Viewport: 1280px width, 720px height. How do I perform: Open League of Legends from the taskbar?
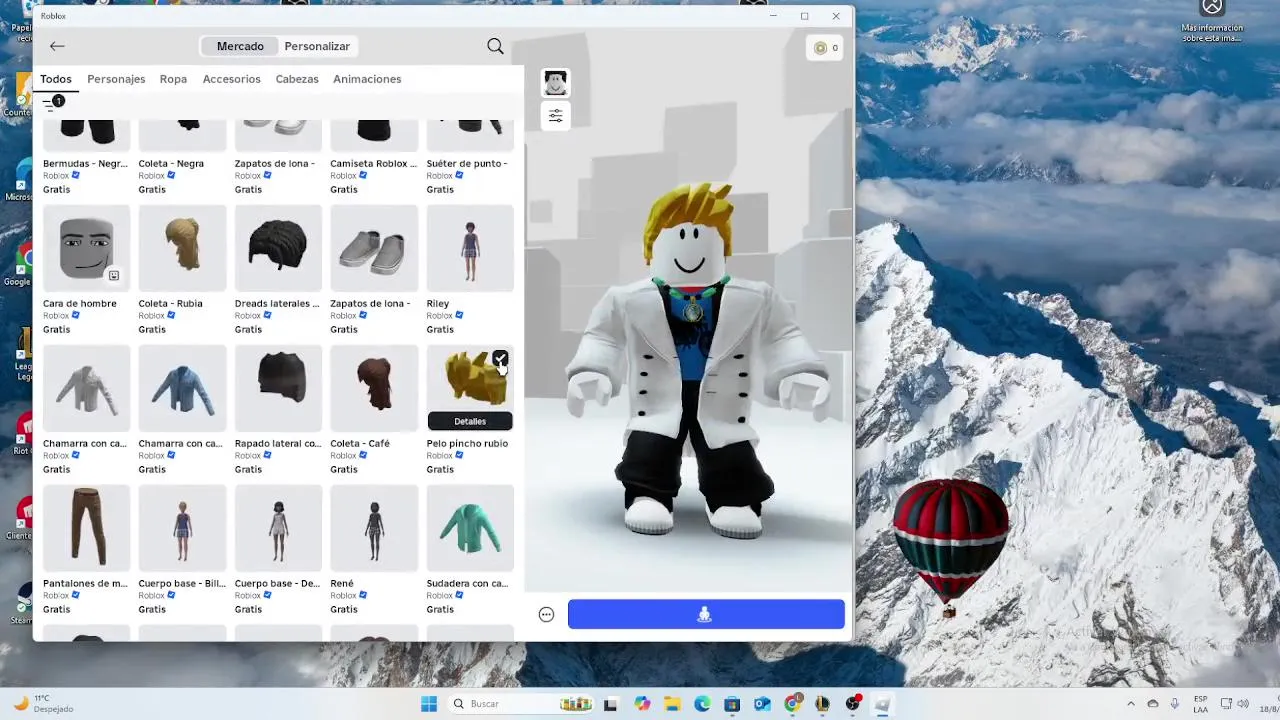click(x=822, y=704)
